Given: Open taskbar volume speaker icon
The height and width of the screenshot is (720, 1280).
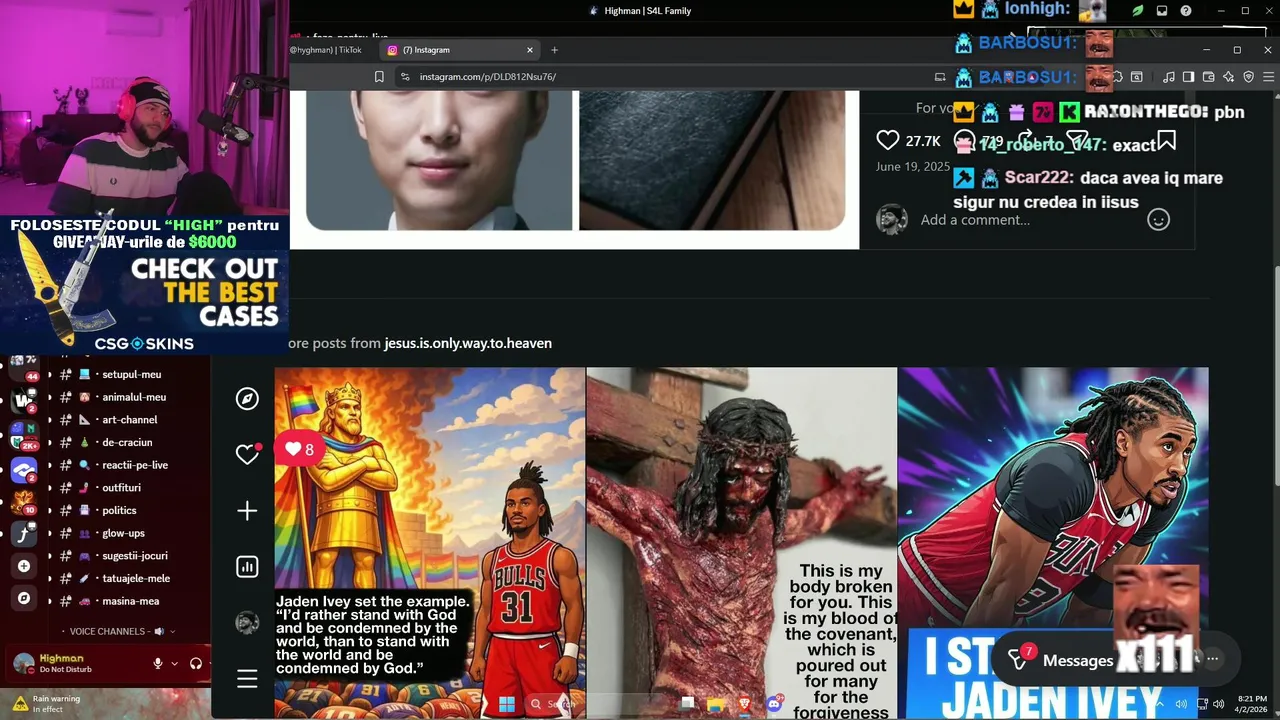Looking at the screenshot, I should 1218,704.
